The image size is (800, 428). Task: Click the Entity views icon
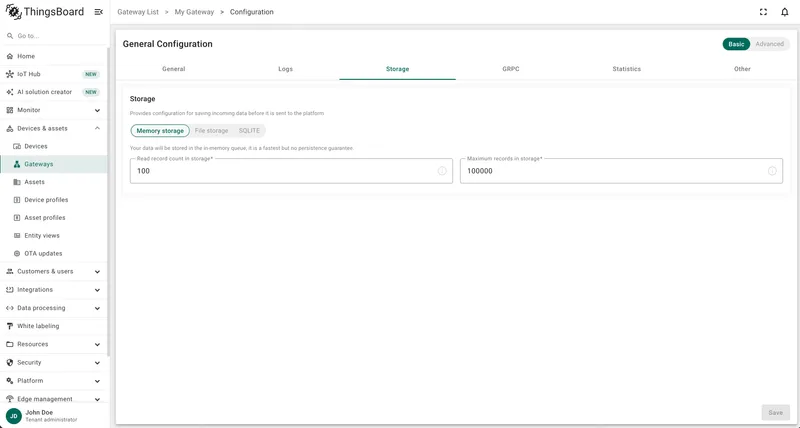tap(17, 236)
